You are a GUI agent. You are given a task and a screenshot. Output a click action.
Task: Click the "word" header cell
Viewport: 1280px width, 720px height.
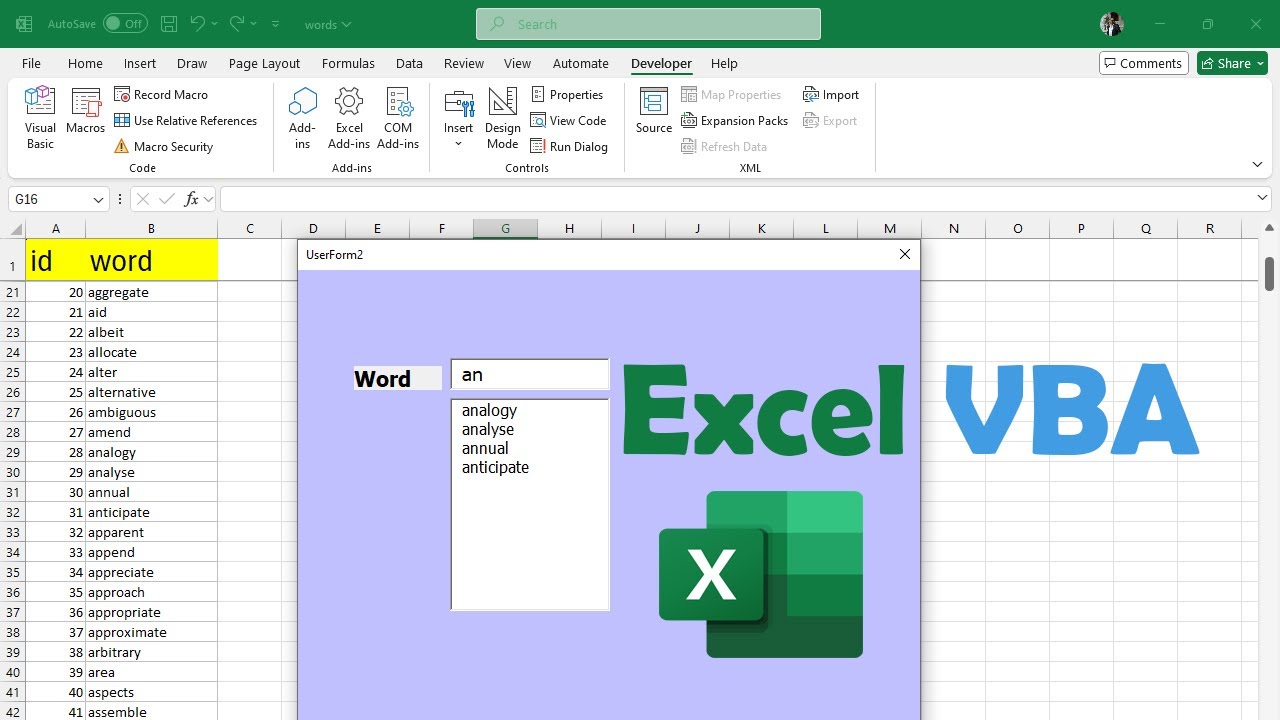(x=151, y=260)
